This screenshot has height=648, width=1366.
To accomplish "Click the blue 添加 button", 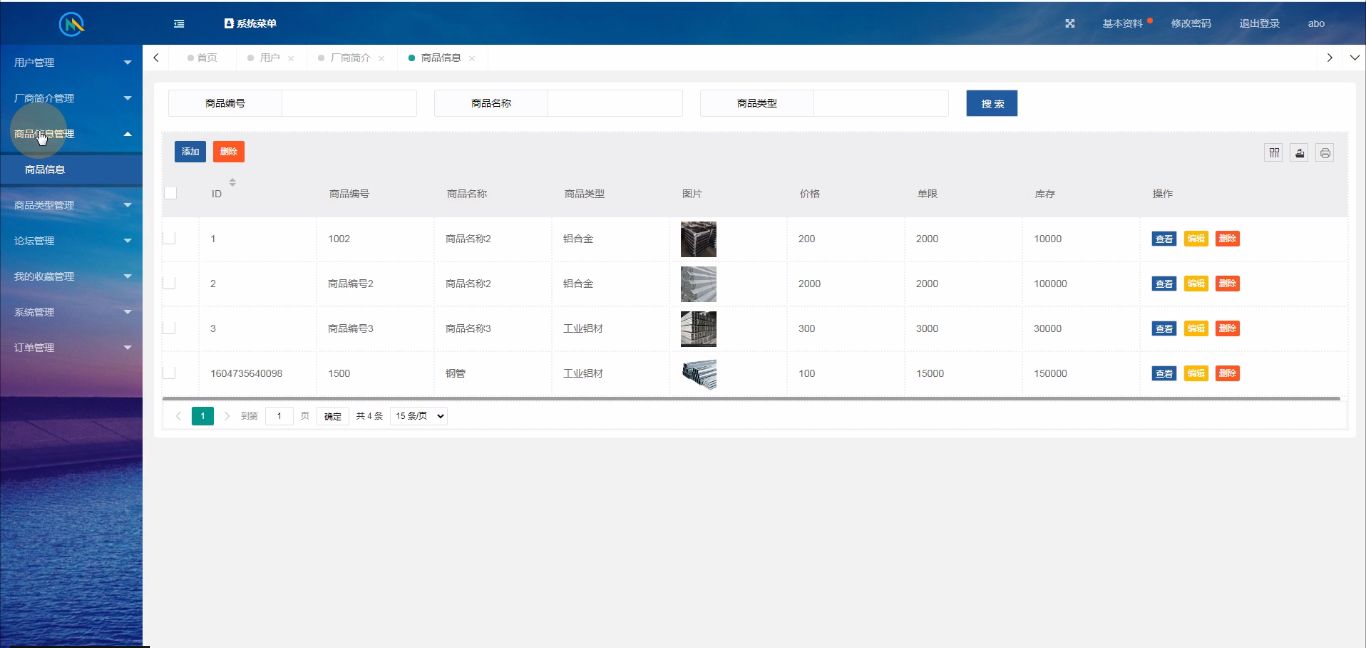I will click(190, 151).
